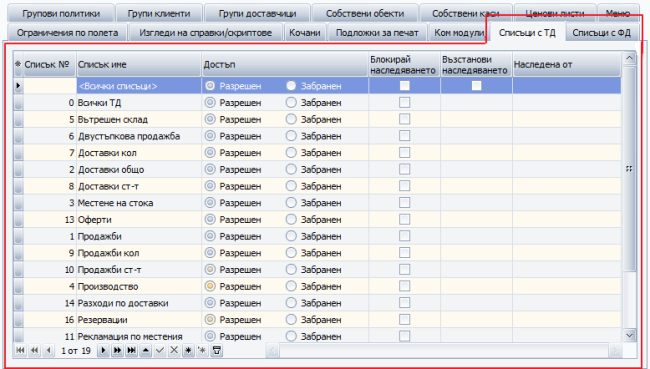
Task: Go to previous record in navigator
Action: tap(49, 350)
